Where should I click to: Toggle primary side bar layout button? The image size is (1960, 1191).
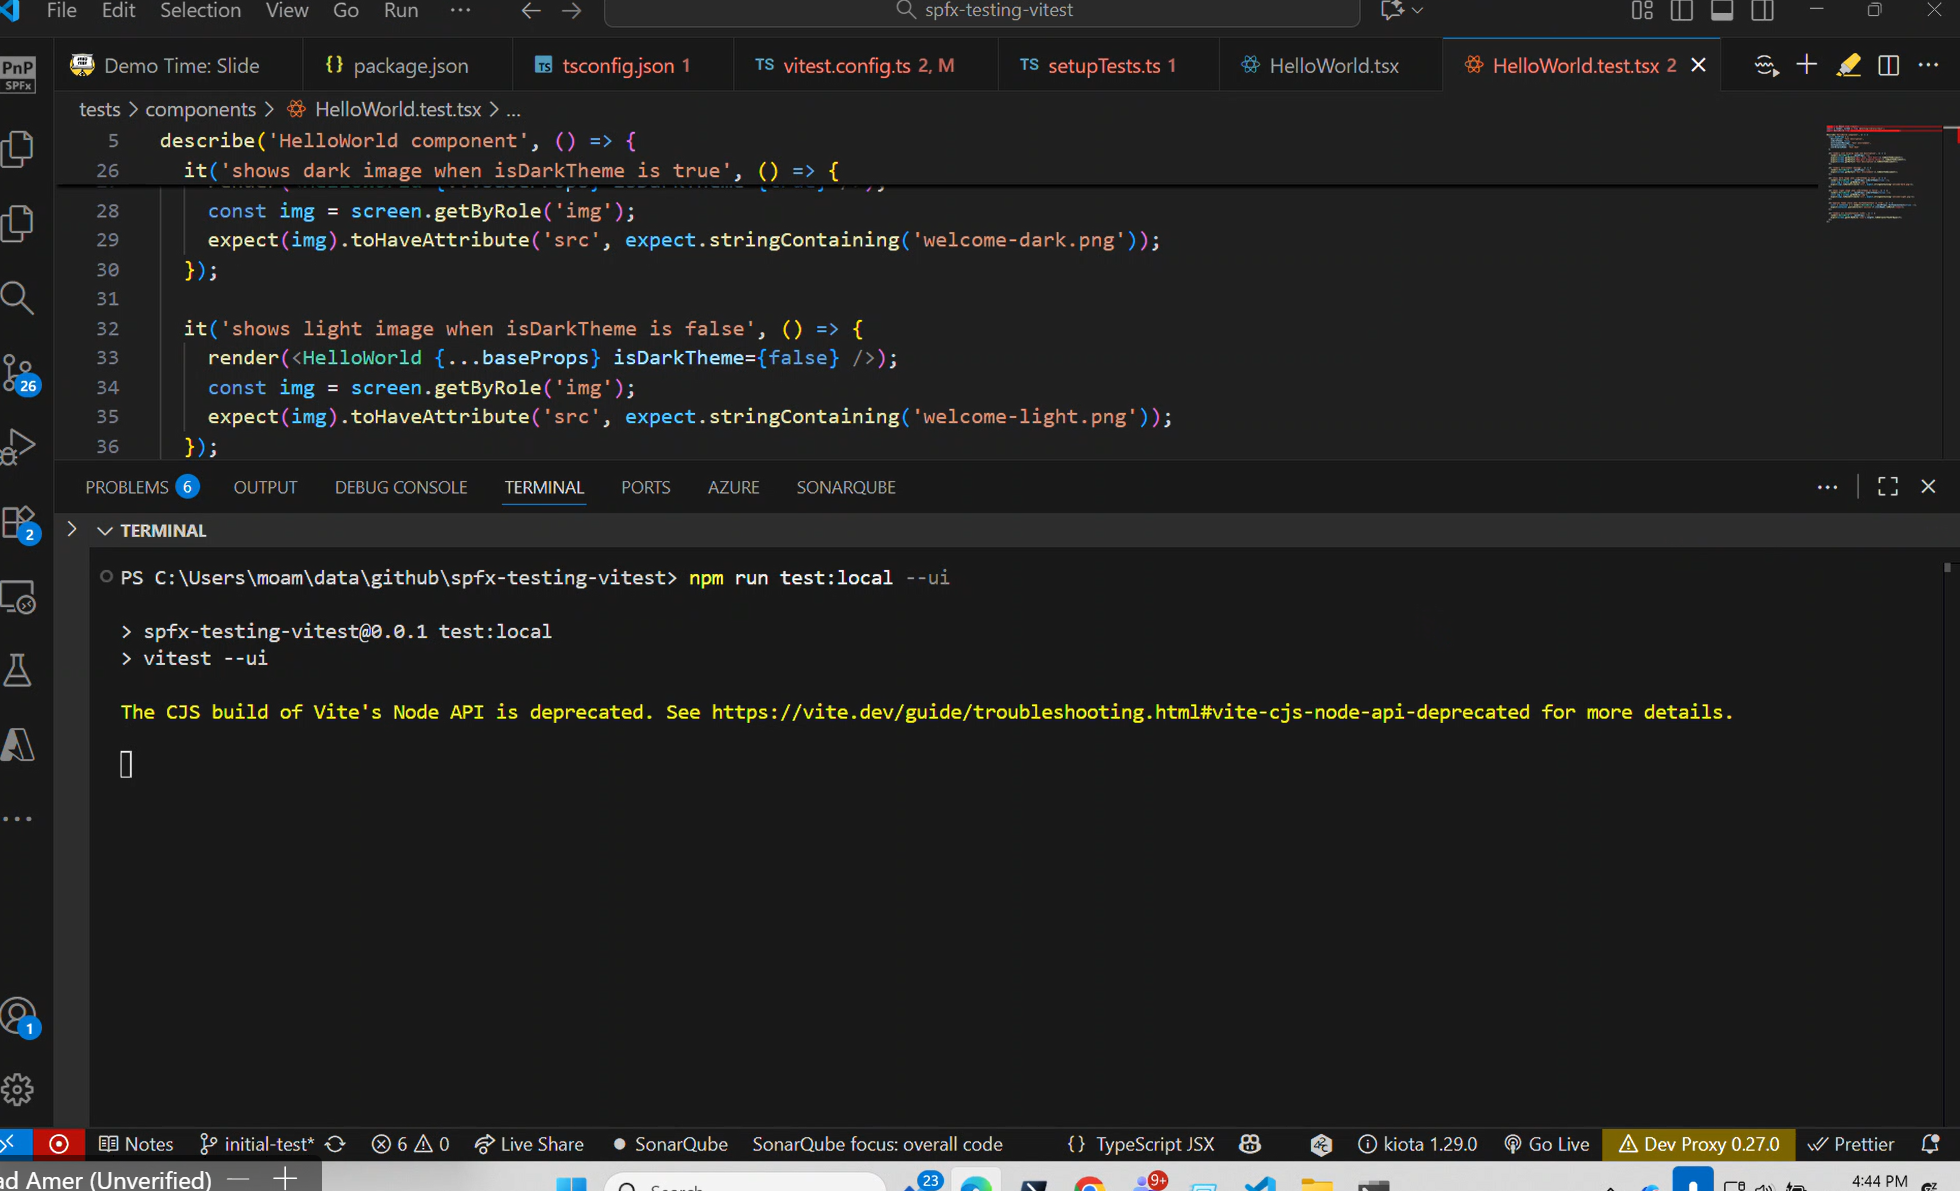[1682, 11]
